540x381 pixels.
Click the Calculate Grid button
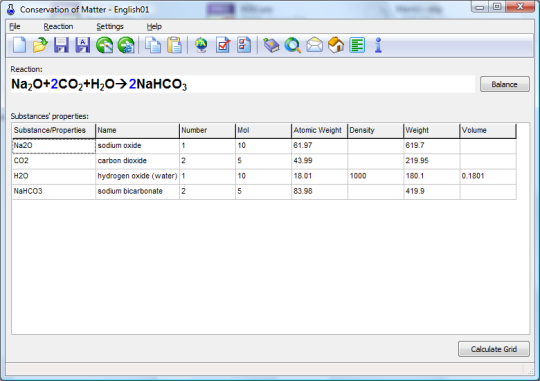pos(494,349)
